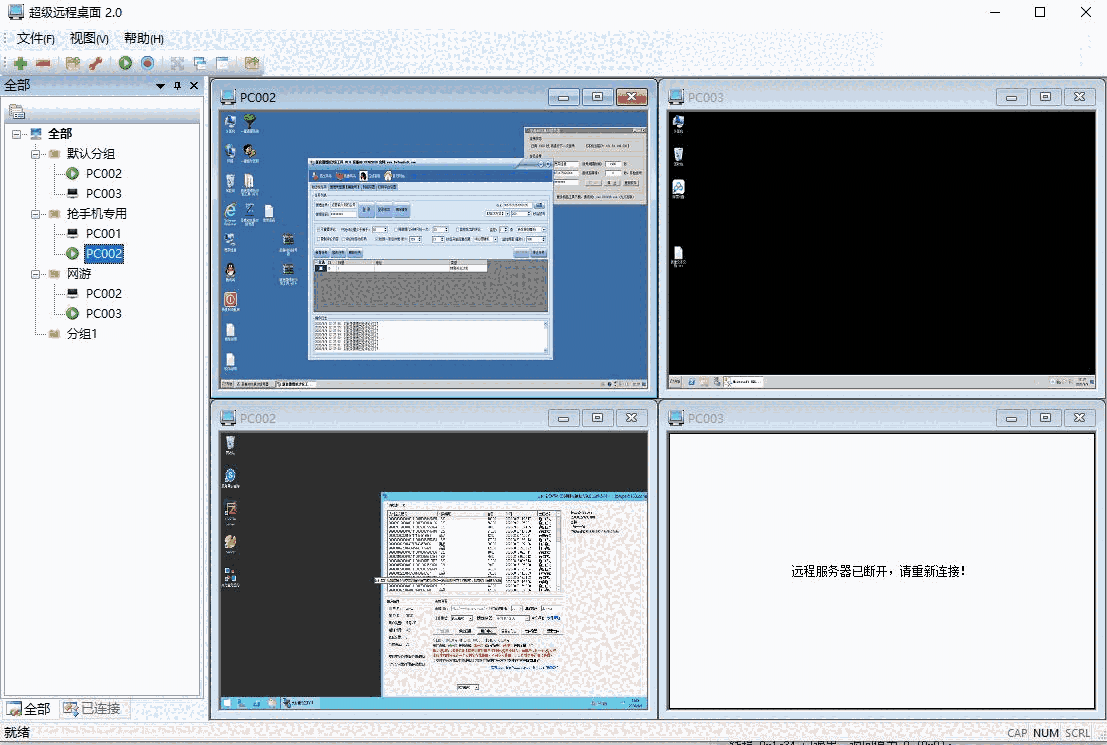Click the NUM indicator in status bar
The height and width of the screenshot is (745, 1107).
click(x=1046, y=733)
